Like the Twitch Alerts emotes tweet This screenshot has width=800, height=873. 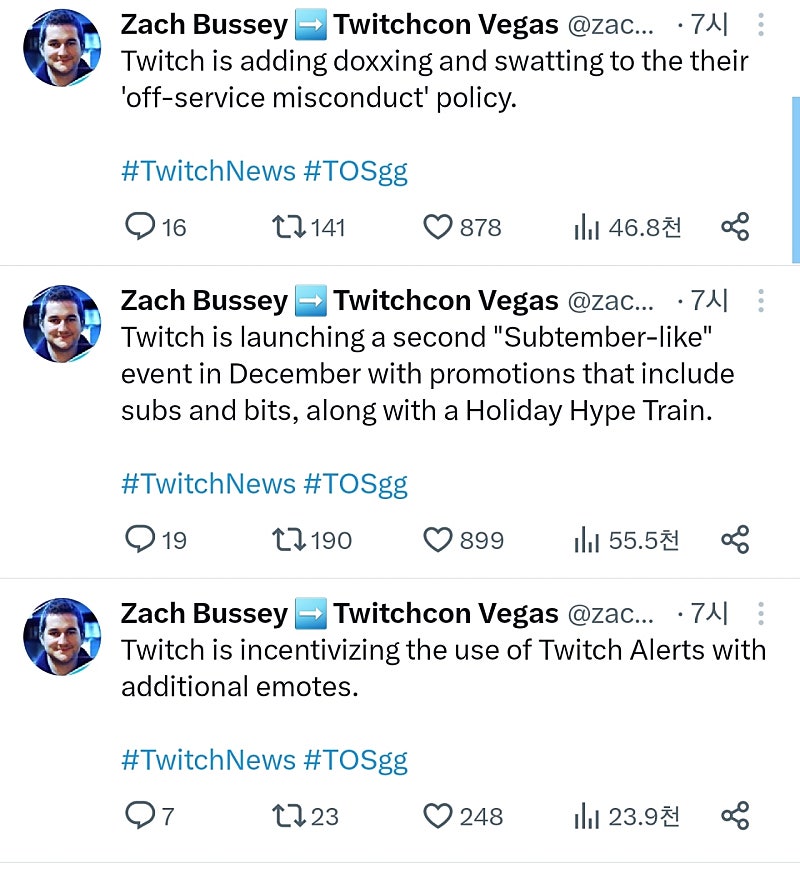tap(438, 816)
